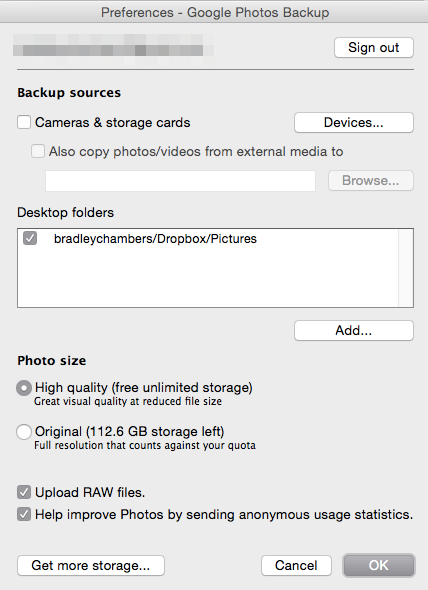Confirm preferences with OK

coord(379,565)
